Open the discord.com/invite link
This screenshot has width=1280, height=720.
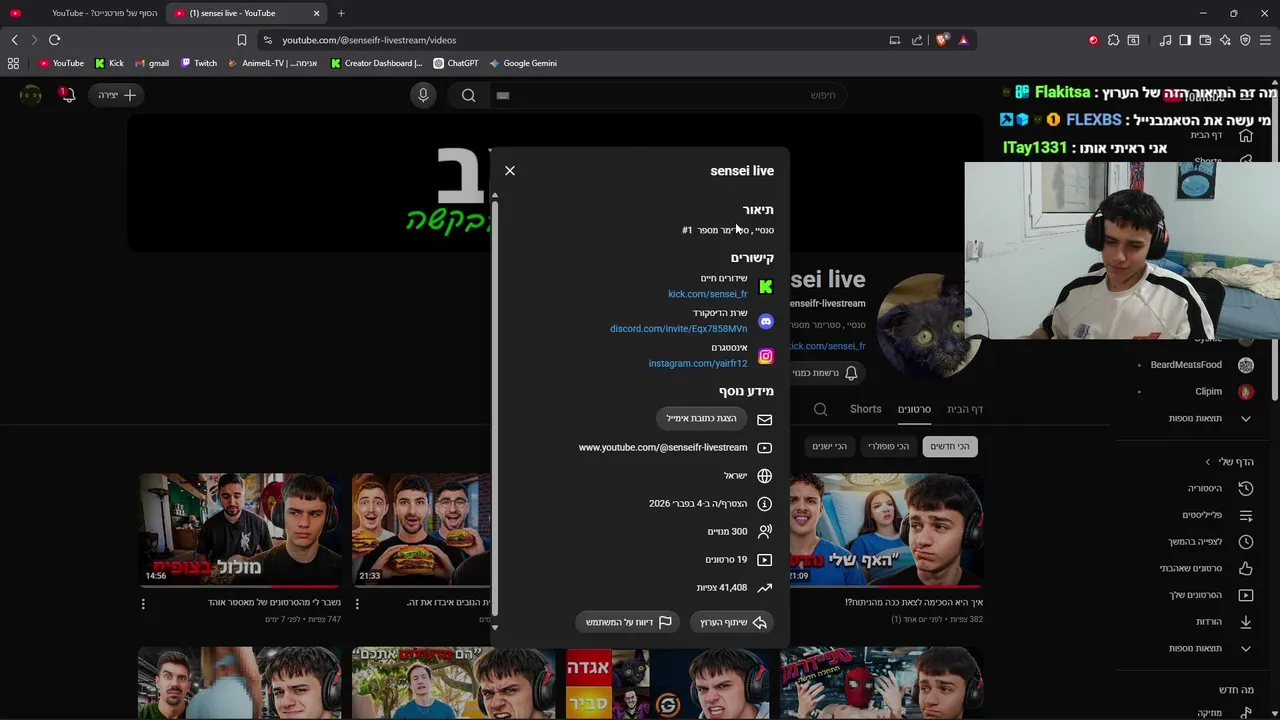(679, 329)
